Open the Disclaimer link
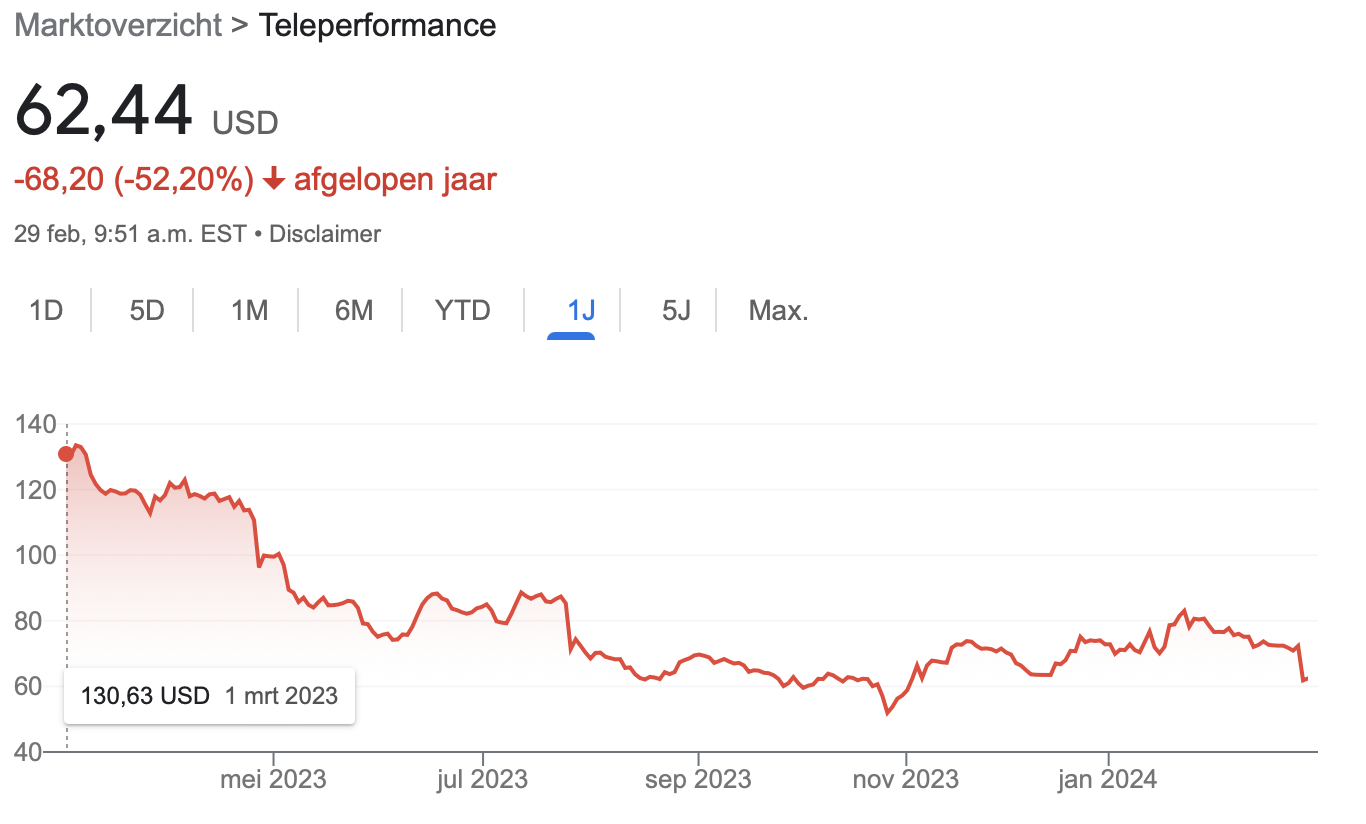1366x824 pixels. coord(325,234)
